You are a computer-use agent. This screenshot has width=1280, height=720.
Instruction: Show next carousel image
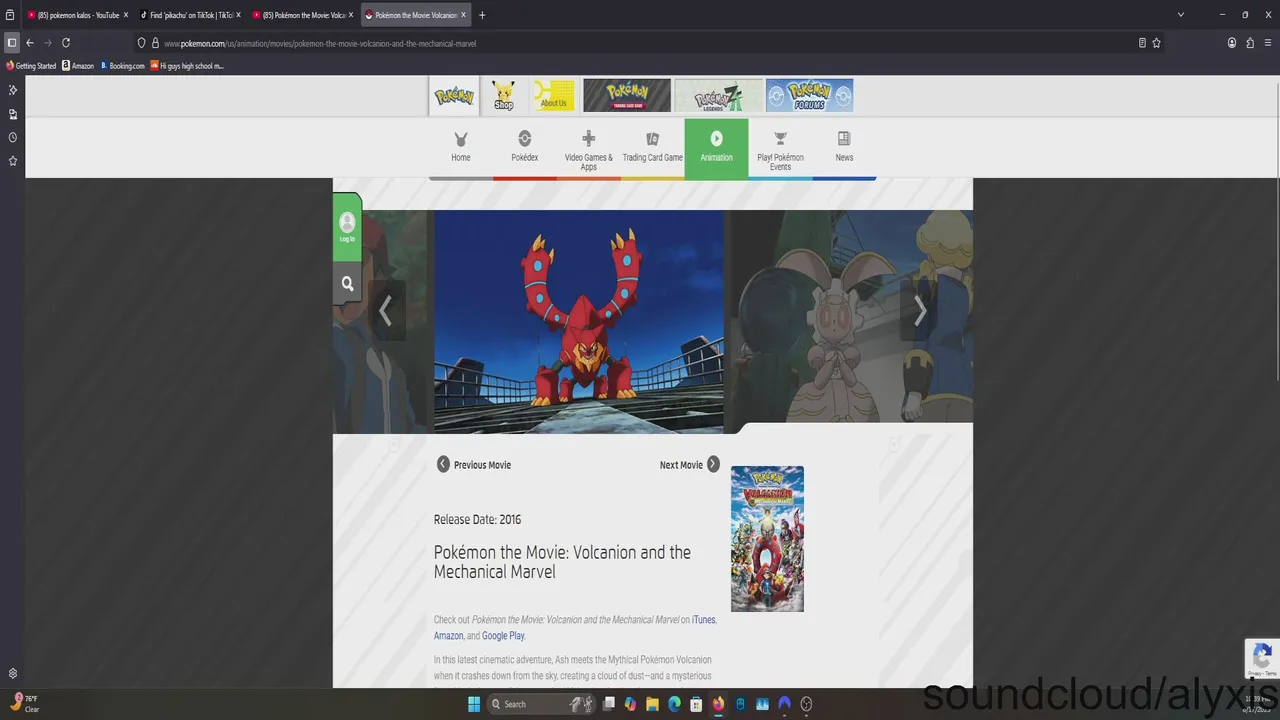point(919,311)
